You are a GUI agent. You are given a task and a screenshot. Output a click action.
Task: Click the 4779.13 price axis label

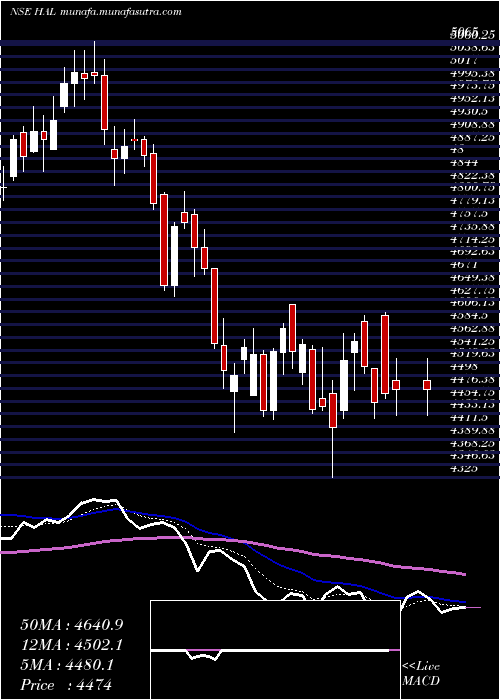(473, 200)
